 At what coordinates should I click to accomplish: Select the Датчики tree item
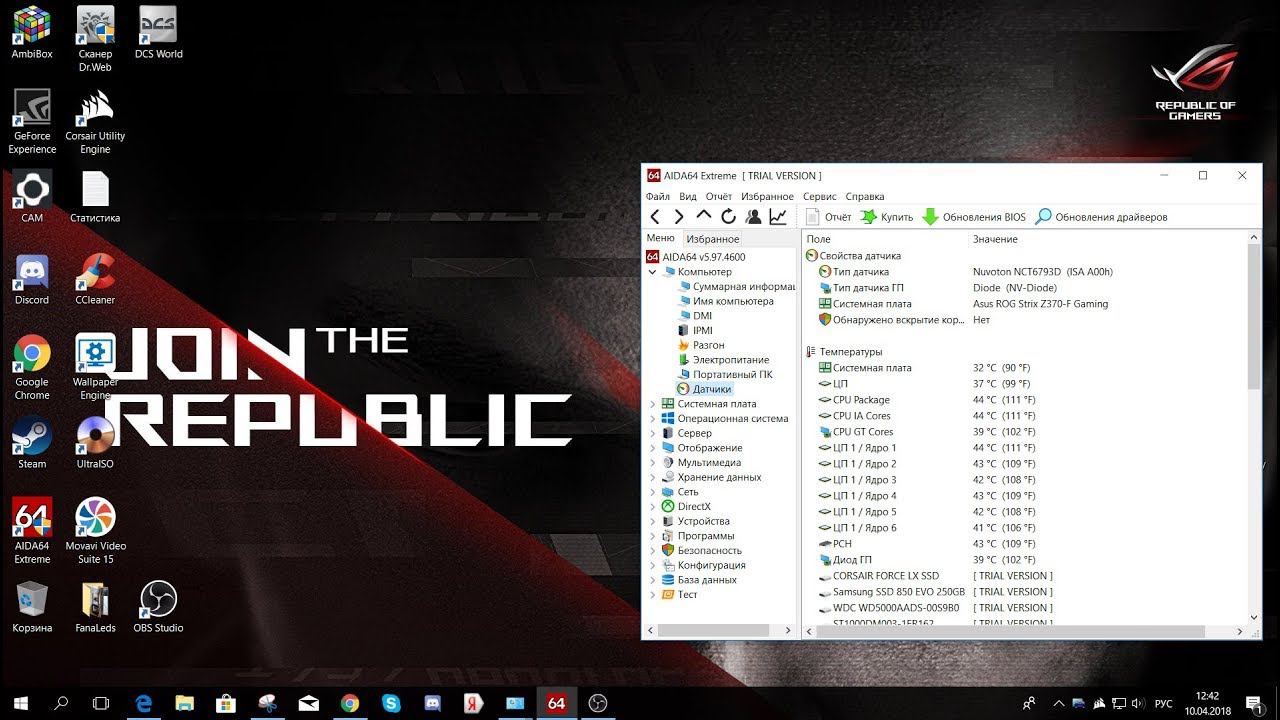point(704,389)
